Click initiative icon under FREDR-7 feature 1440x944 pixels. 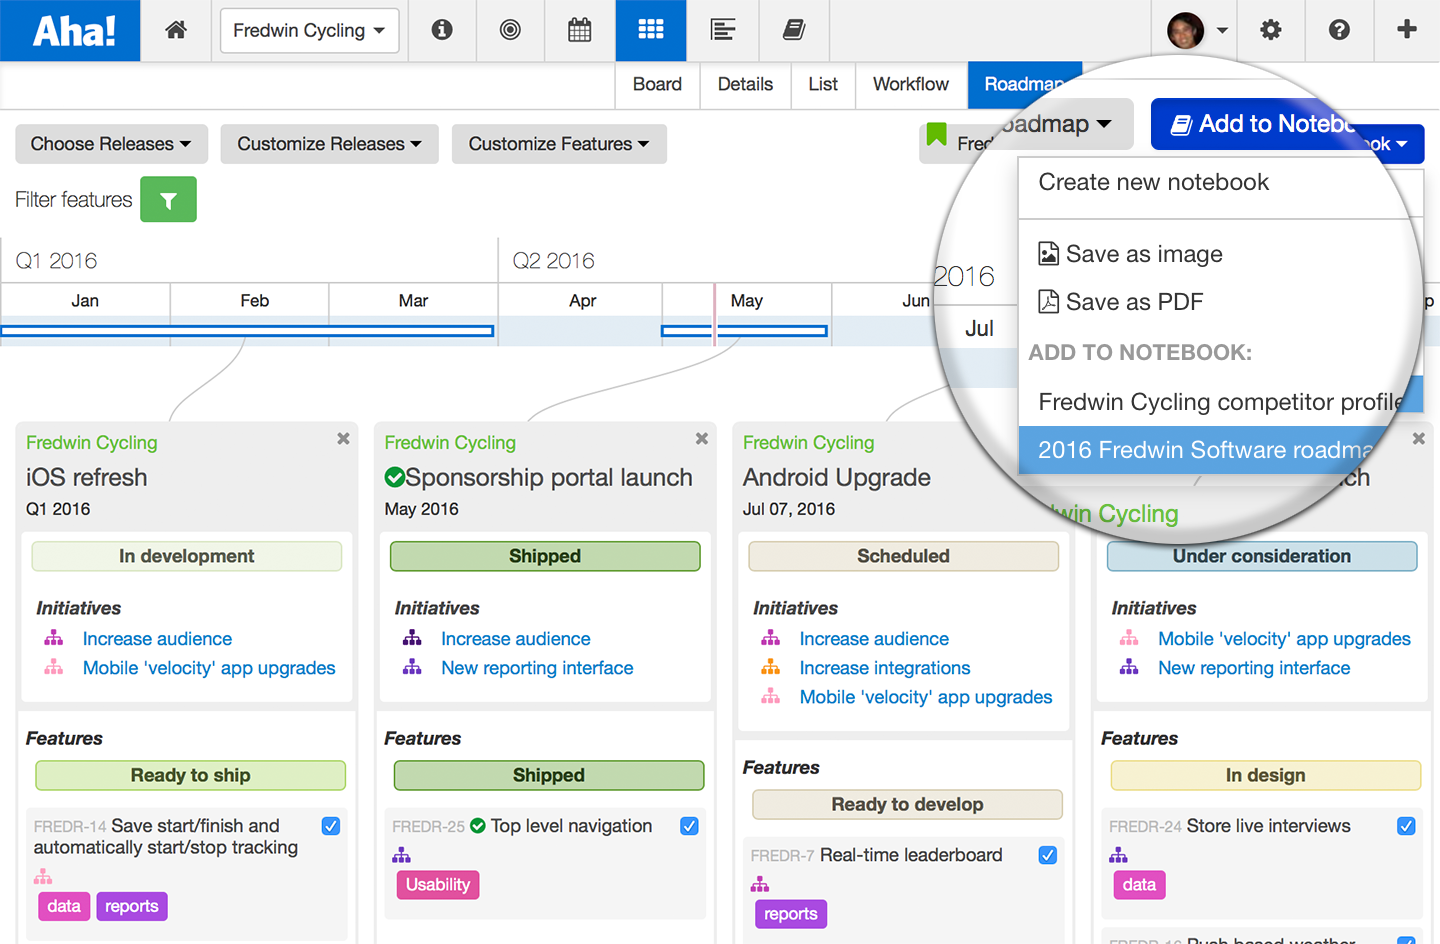click(x=760, y=884)
